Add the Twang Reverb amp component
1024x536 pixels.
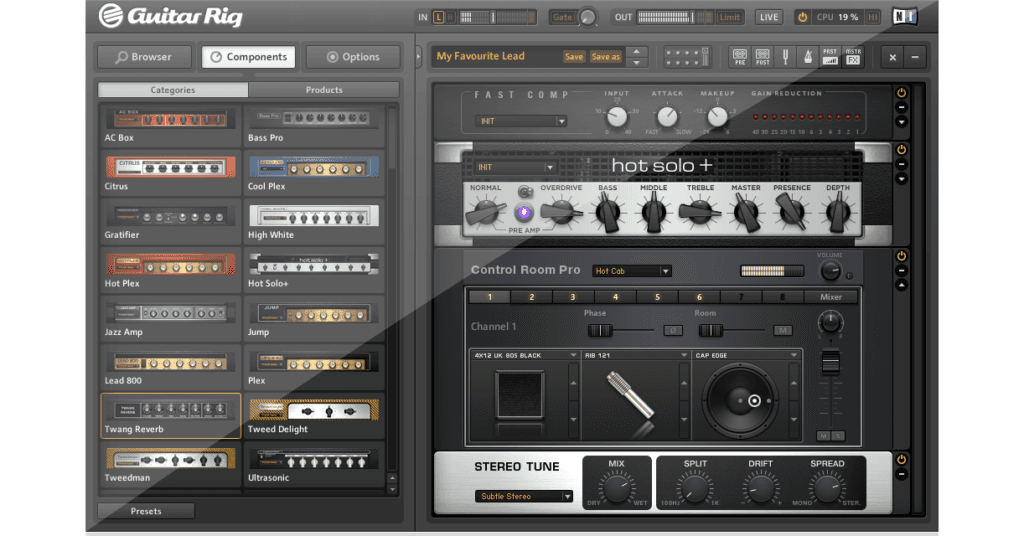(170, 415)
